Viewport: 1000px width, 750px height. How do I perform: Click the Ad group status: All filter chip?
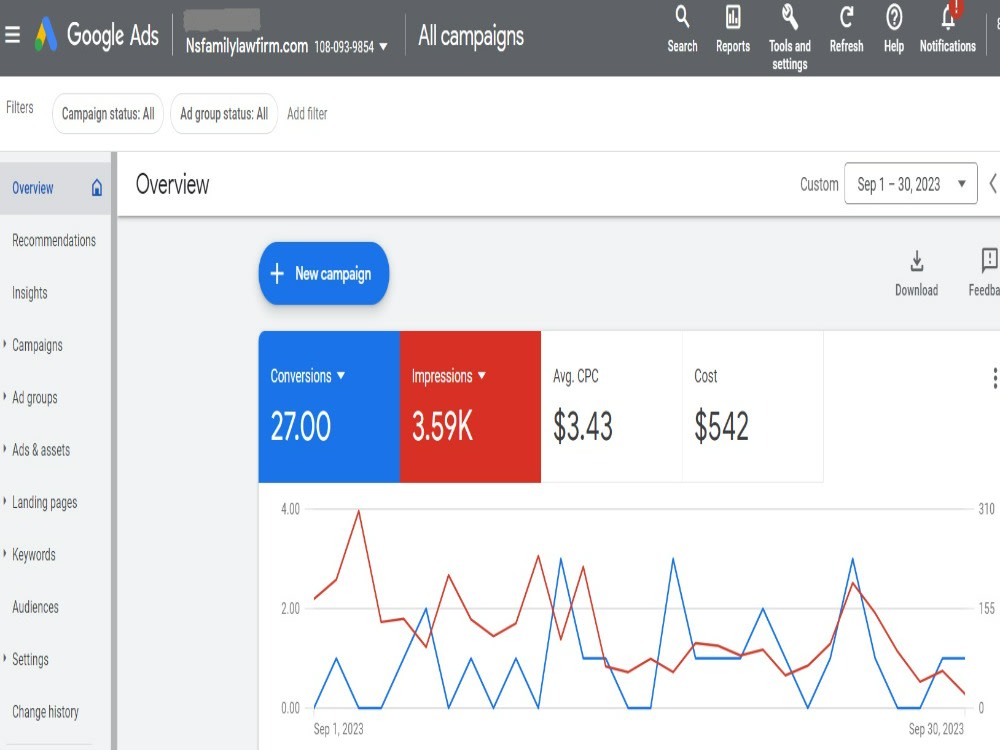pyautogui.click(x=224, y=114)
